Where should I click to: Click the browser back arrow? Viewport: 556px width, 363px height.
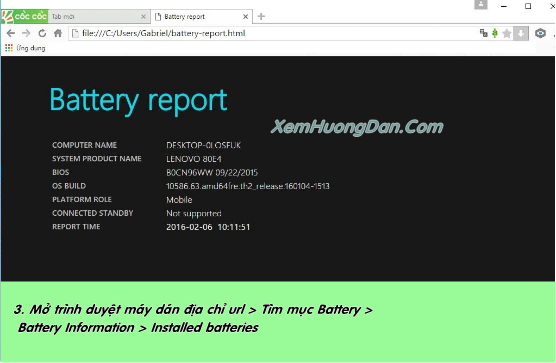pyautogui.click(x=11, y=33)
